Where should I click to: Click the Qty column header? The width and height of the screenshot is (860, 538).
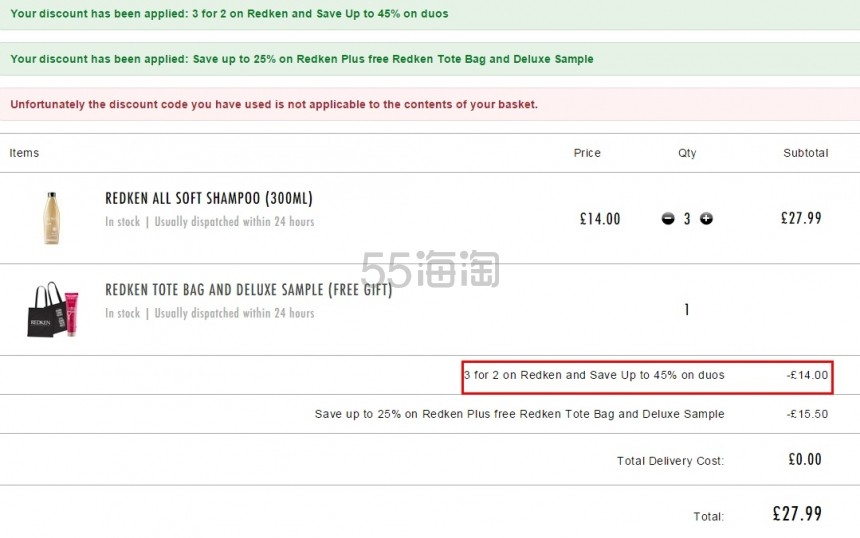click(x=687, y=153)
